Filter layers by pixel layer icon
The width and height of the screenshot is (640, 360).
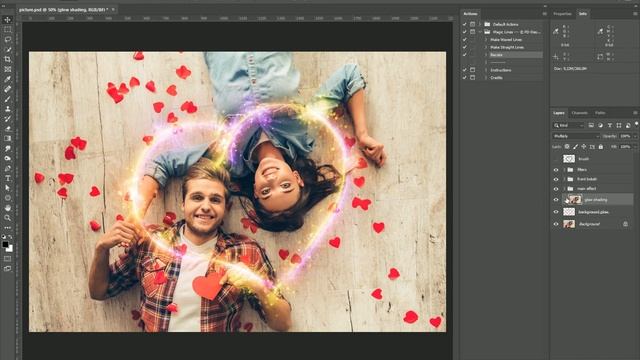pyautogui.click(x=591, y=125)
